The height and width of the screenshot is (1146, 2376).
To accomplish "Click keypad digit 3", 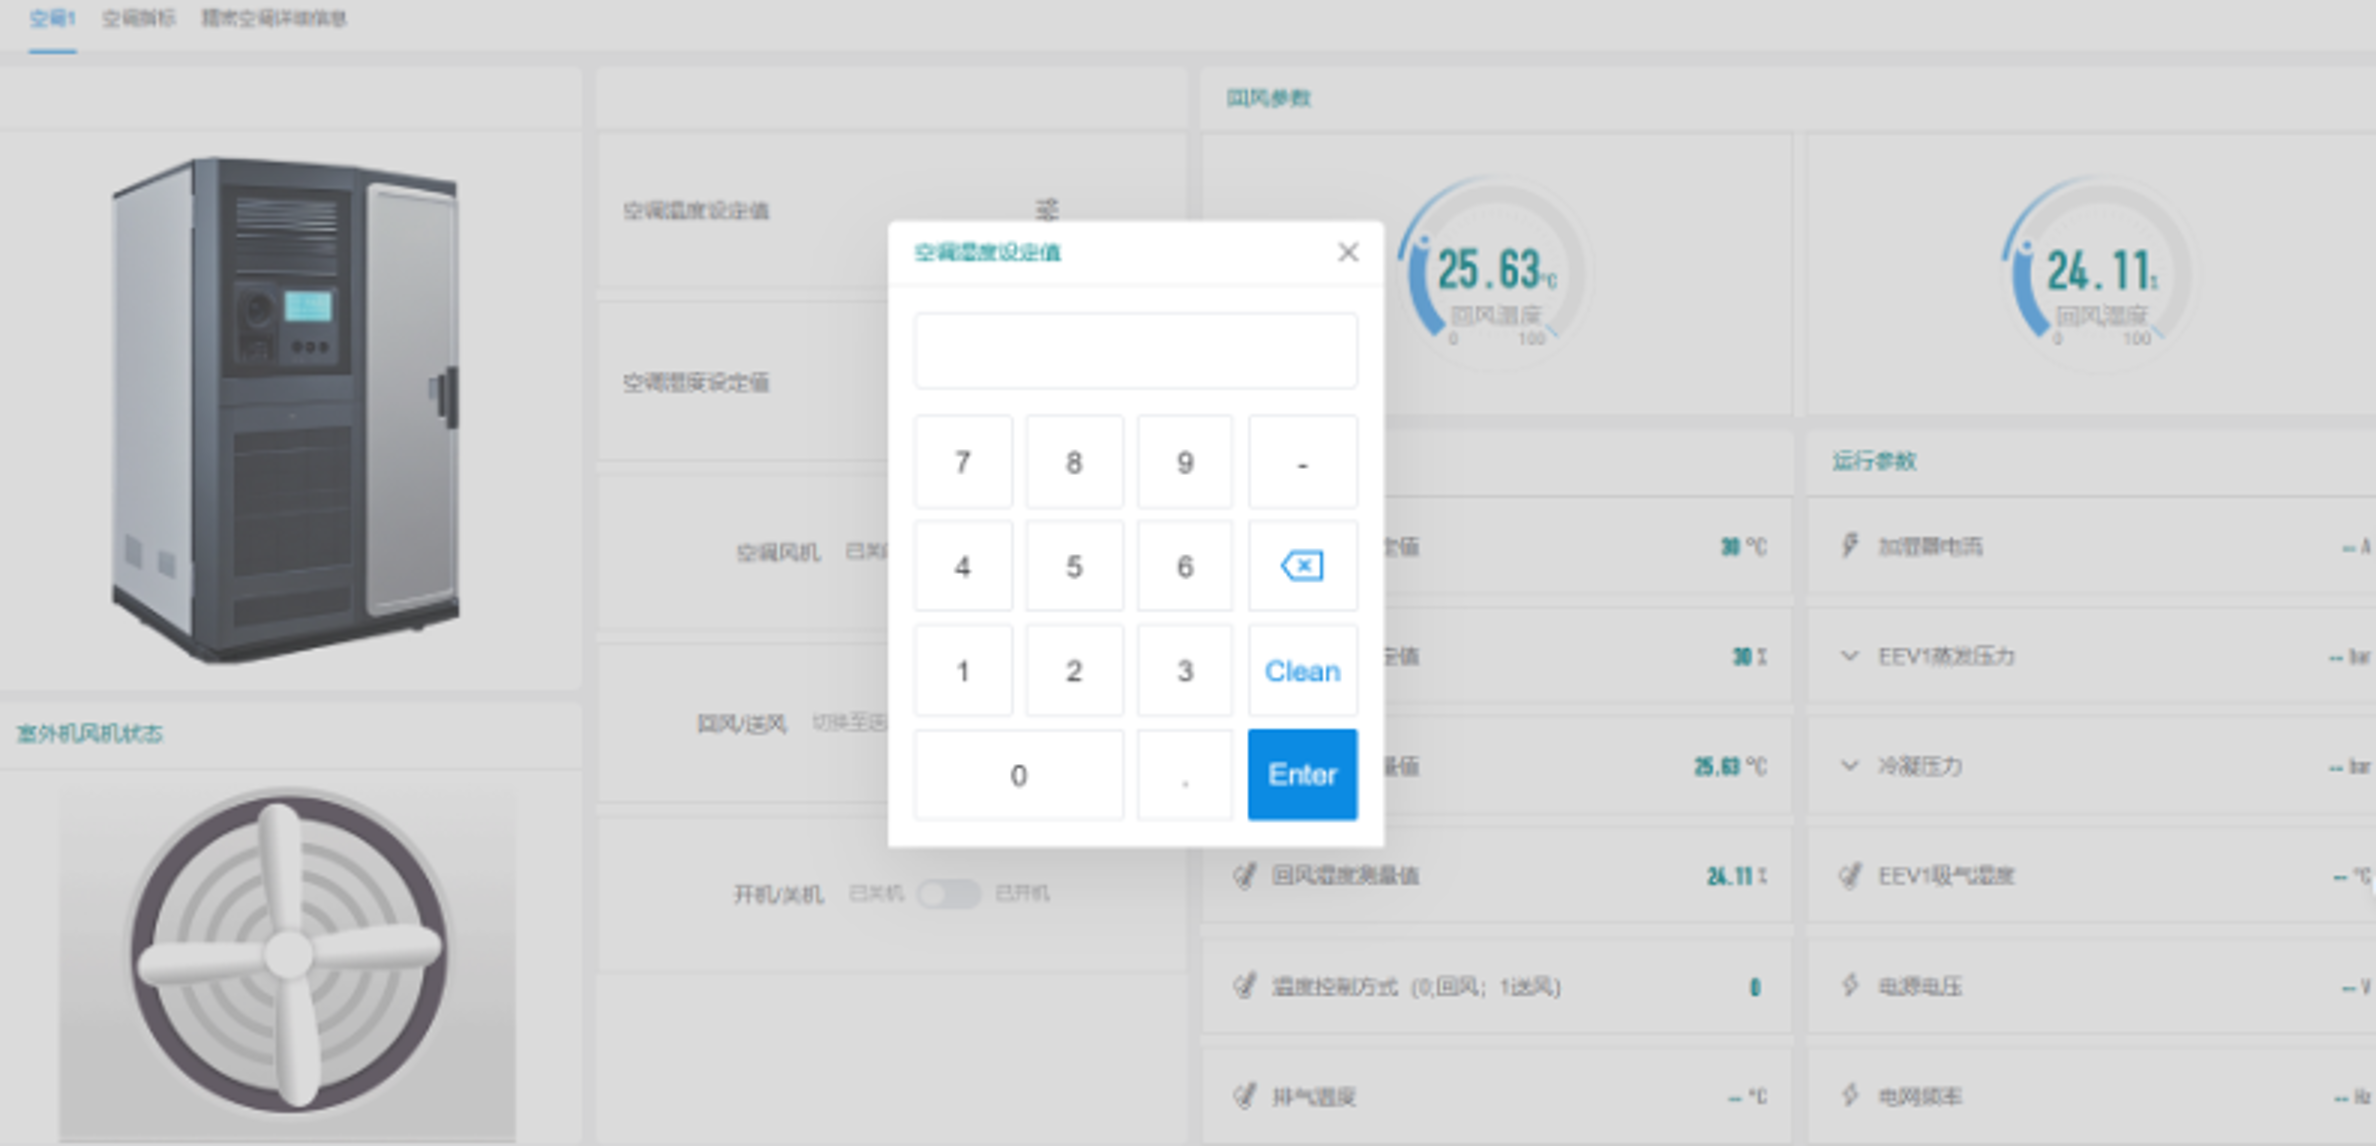I will (1185, 670).
